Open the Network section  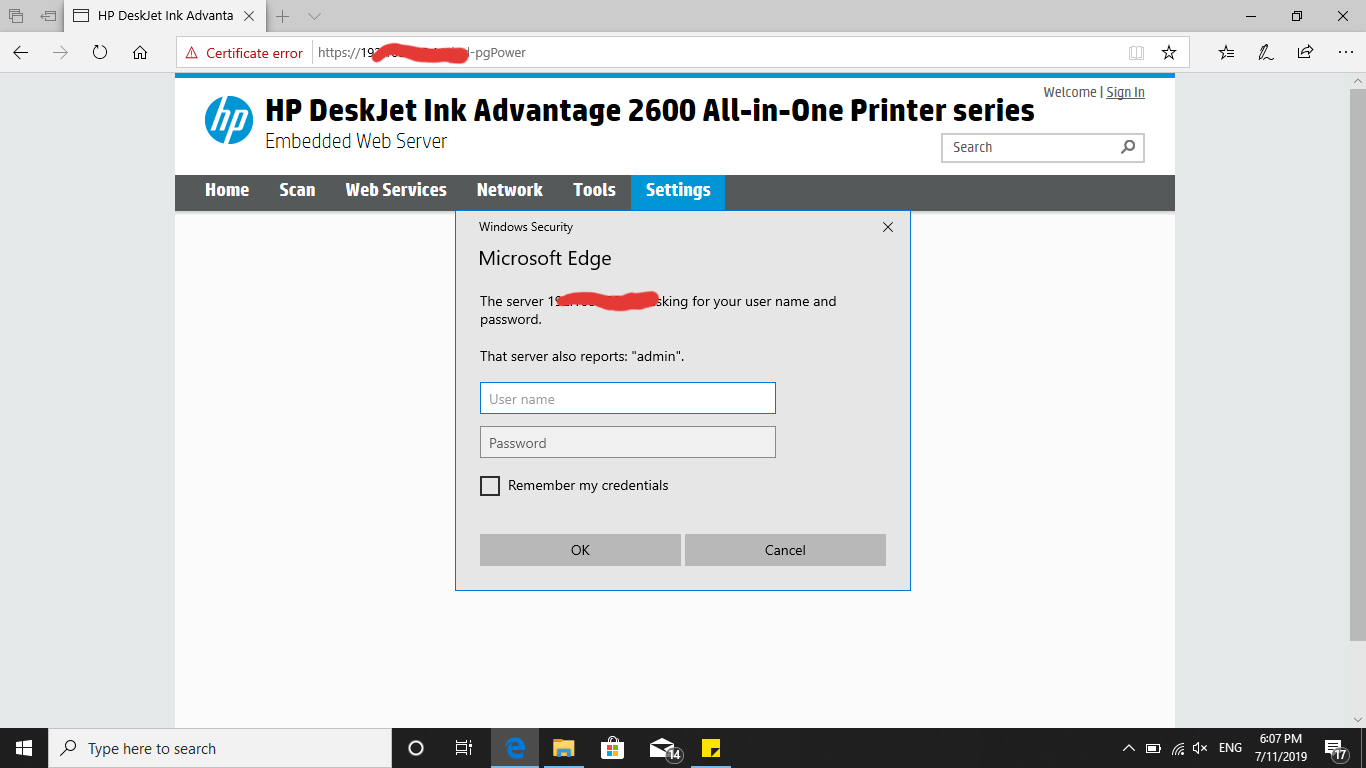509,191
